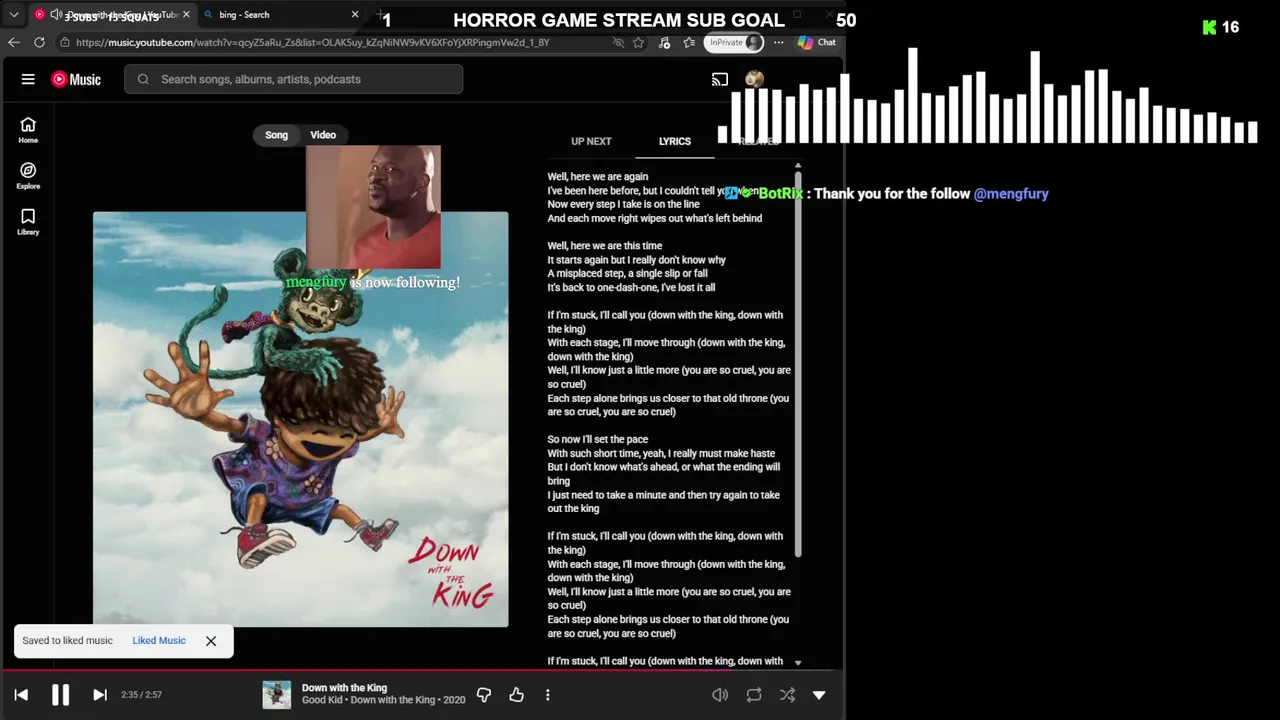The image size is (1280, 720).
Task: Click the song progress bar
Action: pos(422,670)
